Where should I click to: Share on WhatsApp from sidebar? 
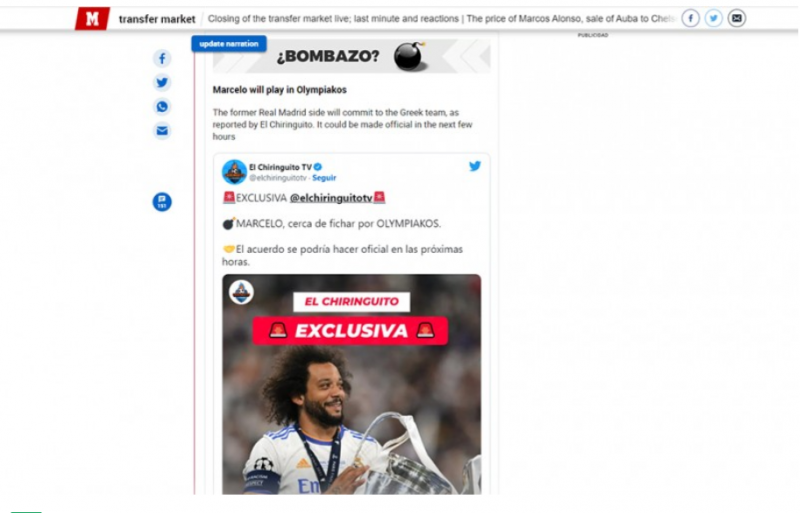pyautogui.click(x=162, y=107)
